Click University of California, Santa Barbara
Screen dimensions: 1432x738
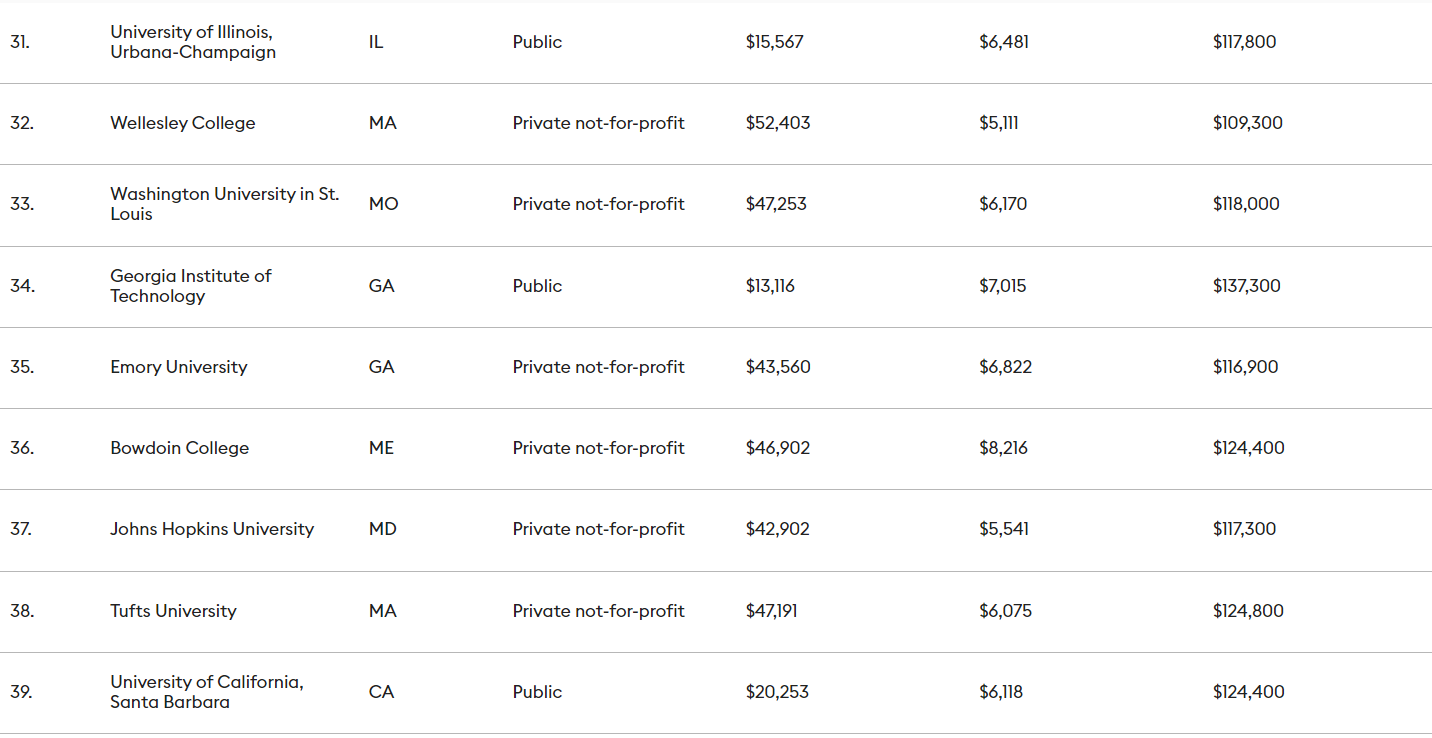pyautogui.click(x=206, y=692)
